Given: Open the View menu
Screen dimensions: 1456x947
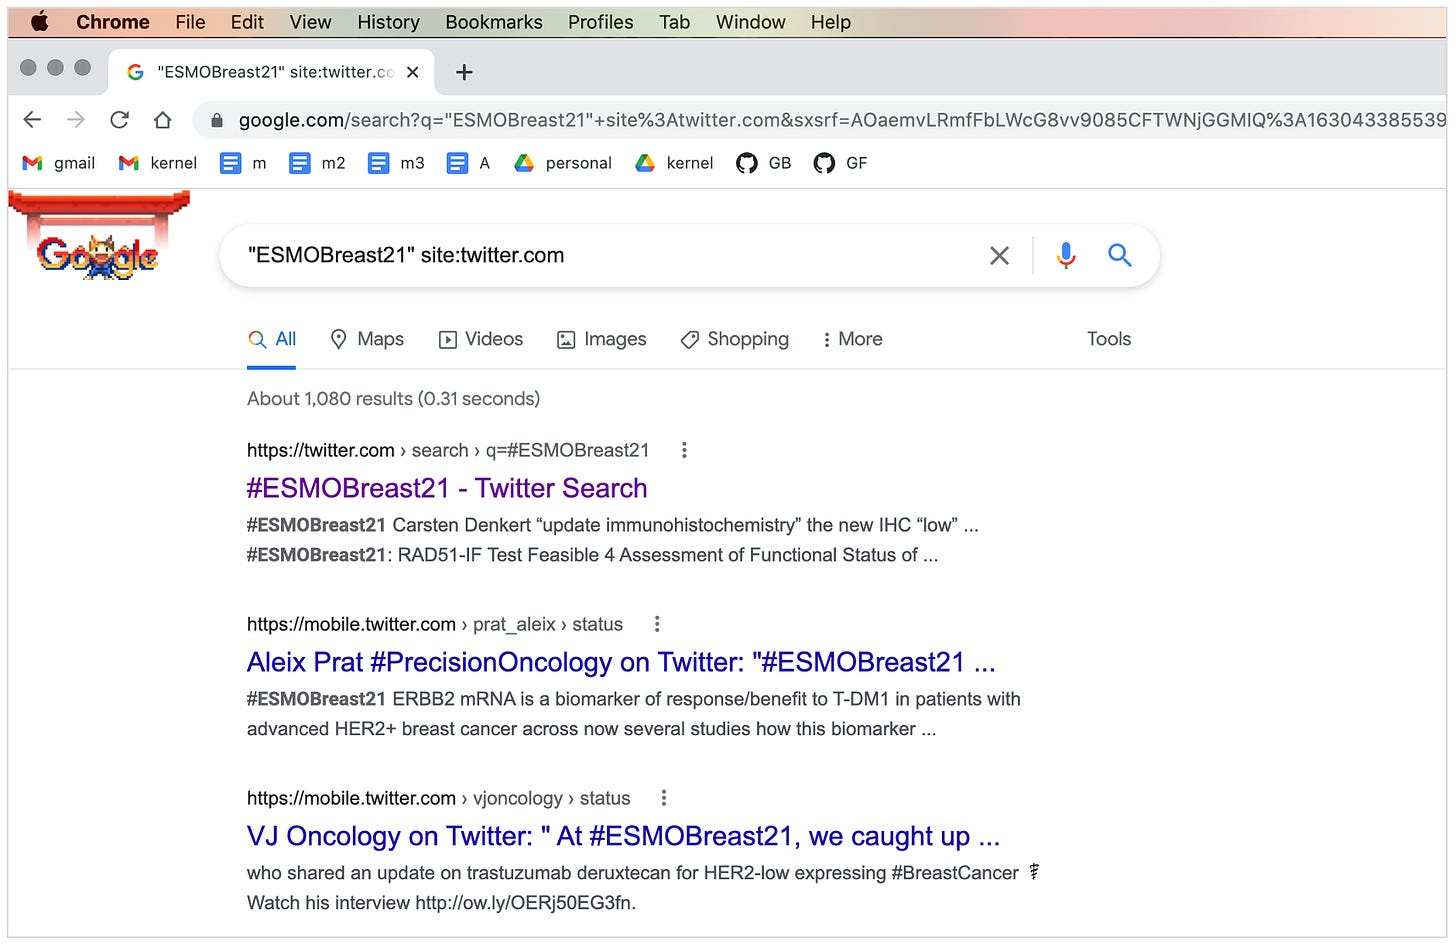Looking at the screenshot, I should (310, 22).
